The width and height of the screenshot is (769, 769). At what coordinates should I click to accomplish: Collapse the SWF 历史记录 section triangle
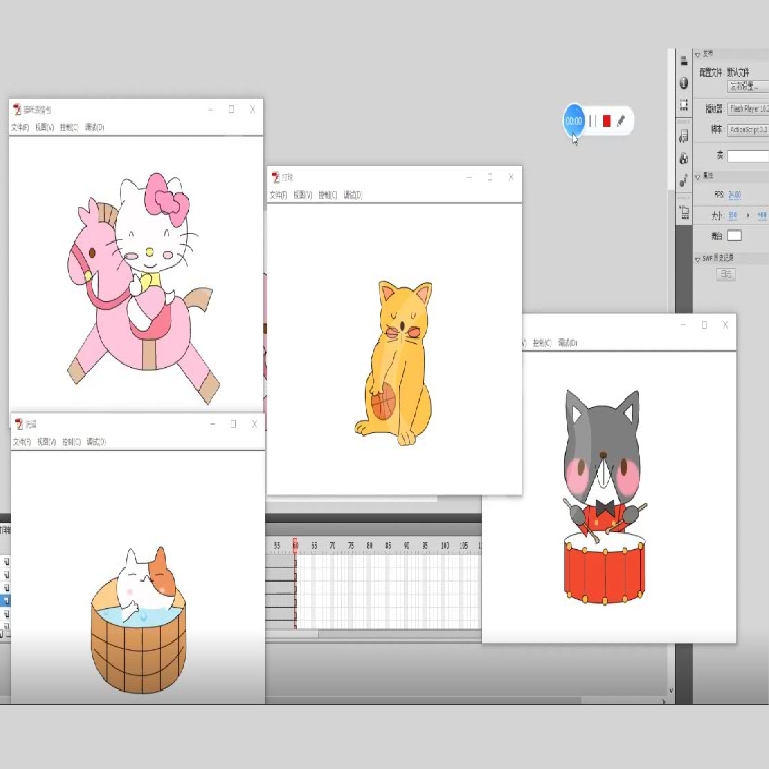coord(697,258)
